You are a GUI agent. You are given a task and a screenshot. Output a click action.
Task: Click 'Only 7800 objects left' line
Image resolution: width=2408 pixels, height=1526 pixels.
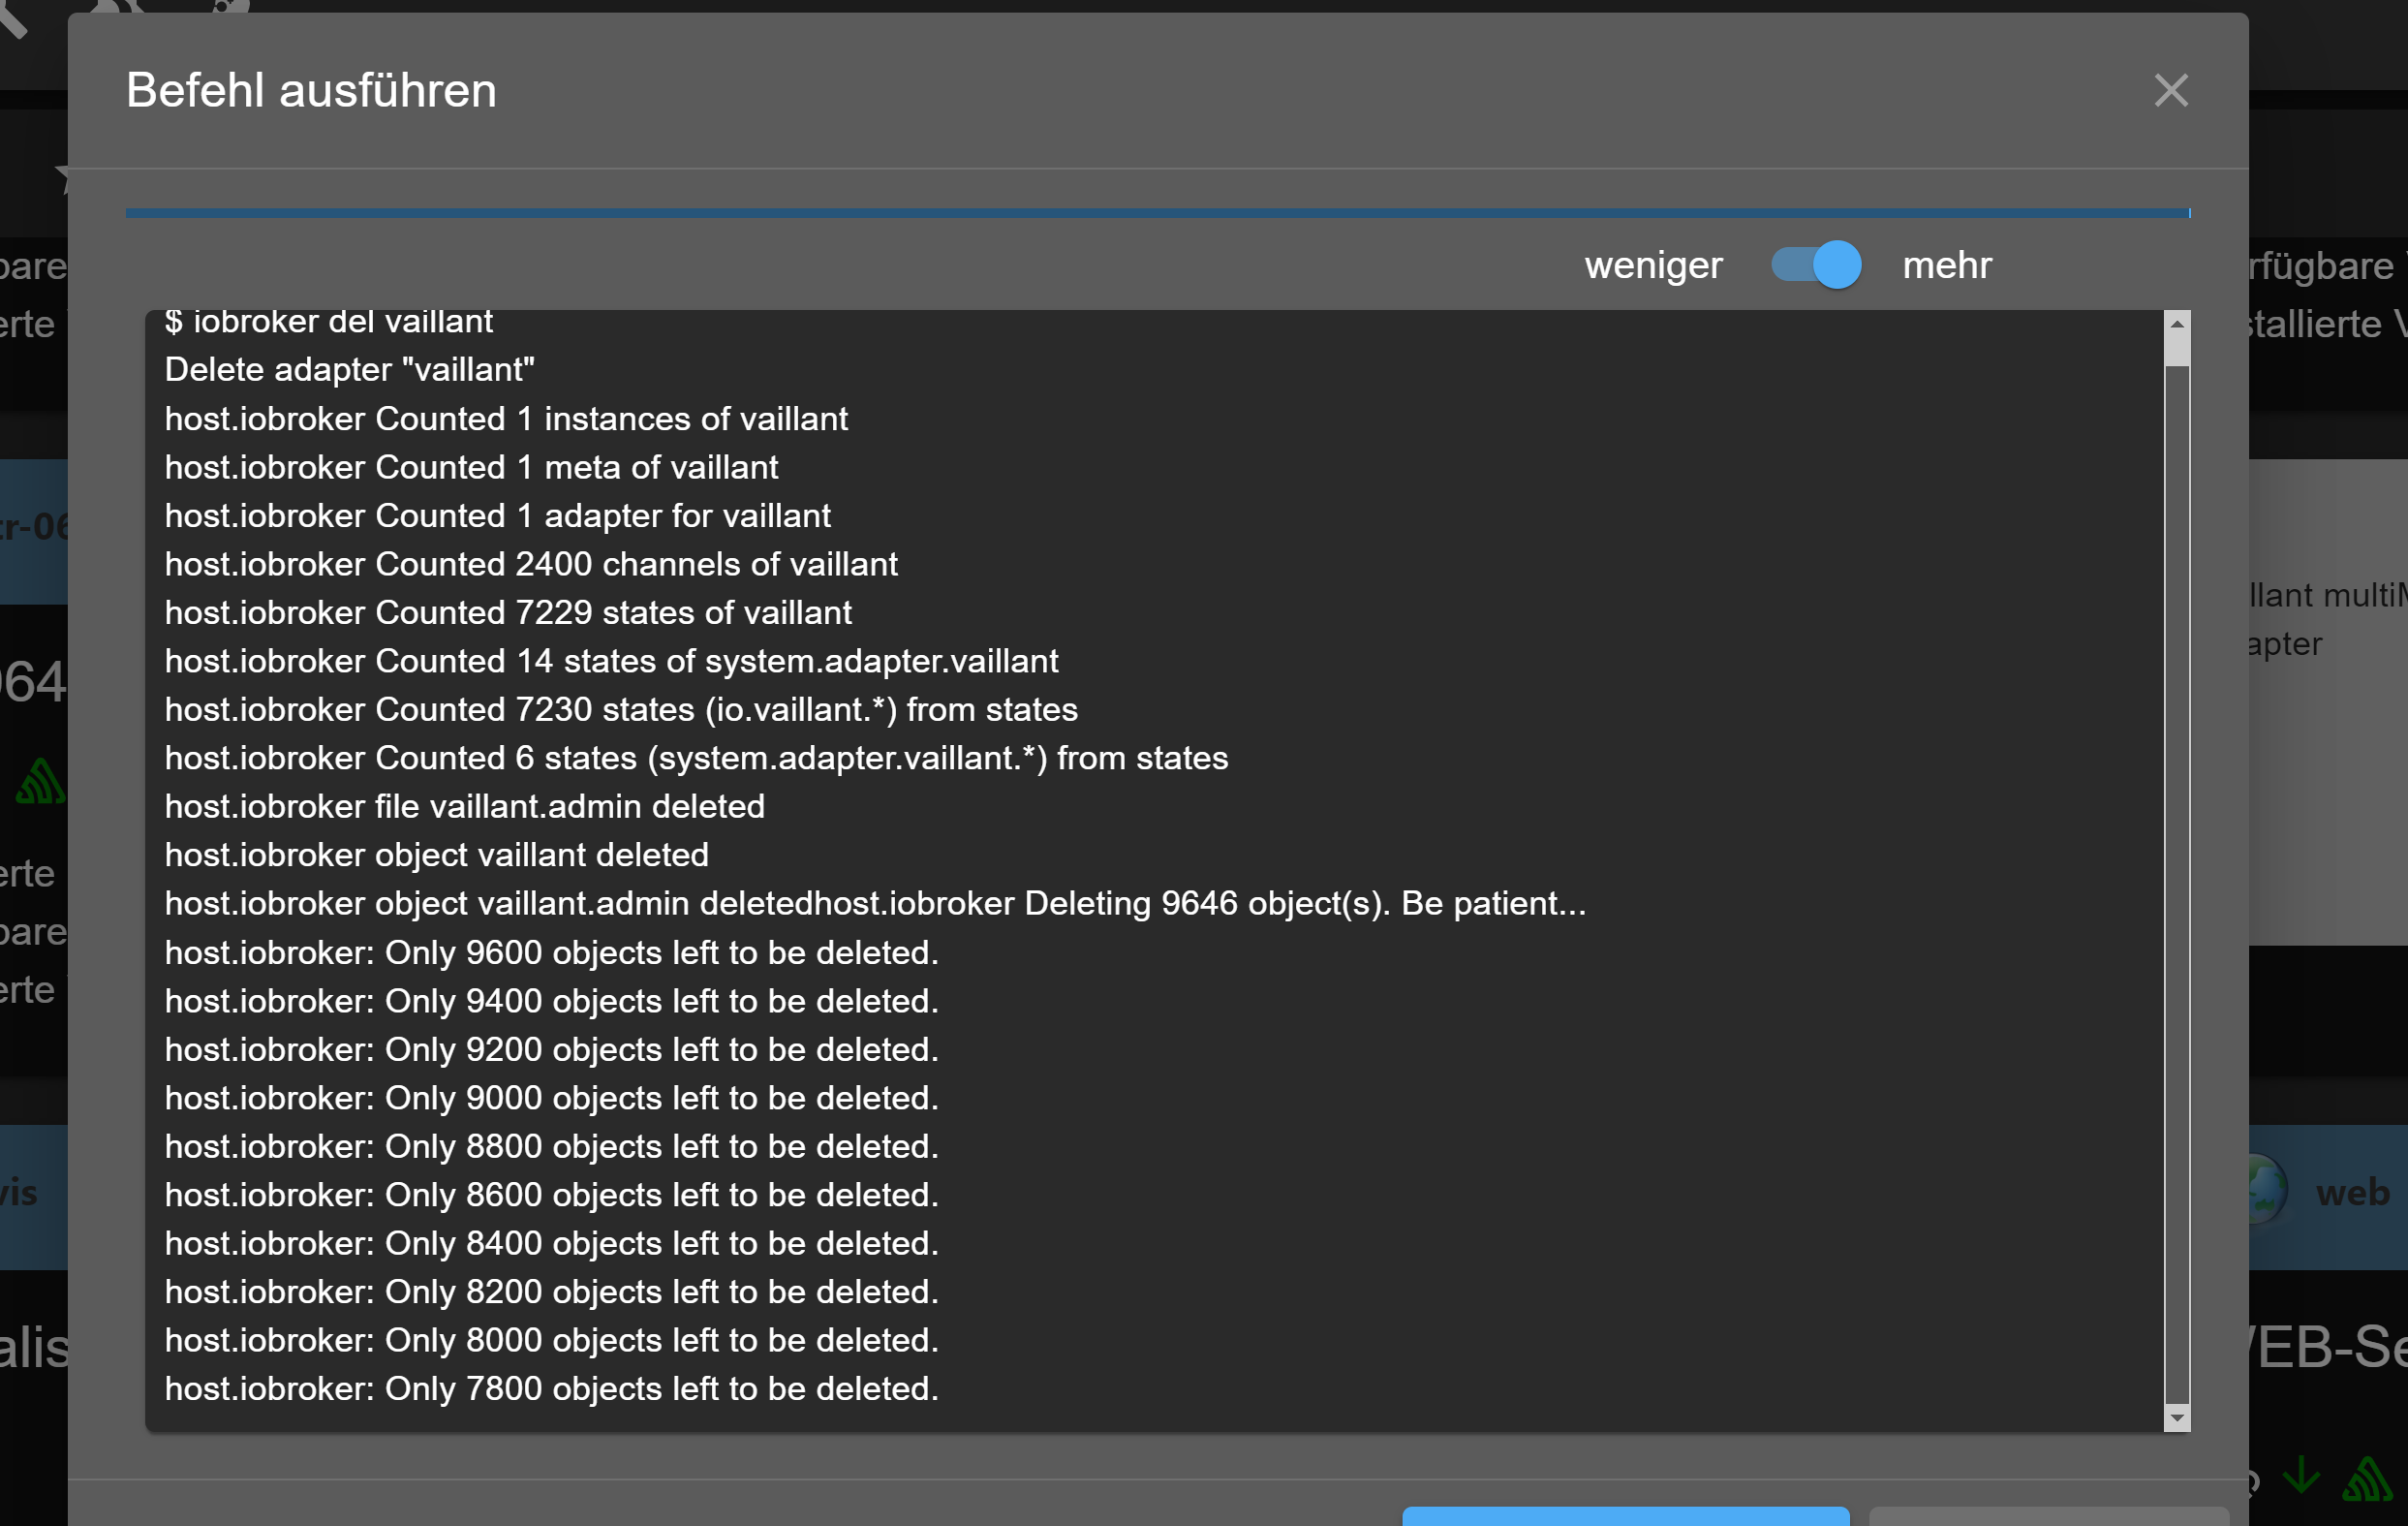pos(552,1389)
